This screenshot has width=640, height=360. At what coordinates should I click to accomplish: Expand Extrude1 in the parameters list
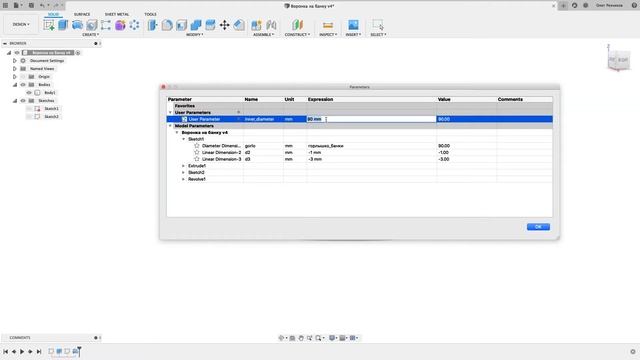click(x=183, y=166)
